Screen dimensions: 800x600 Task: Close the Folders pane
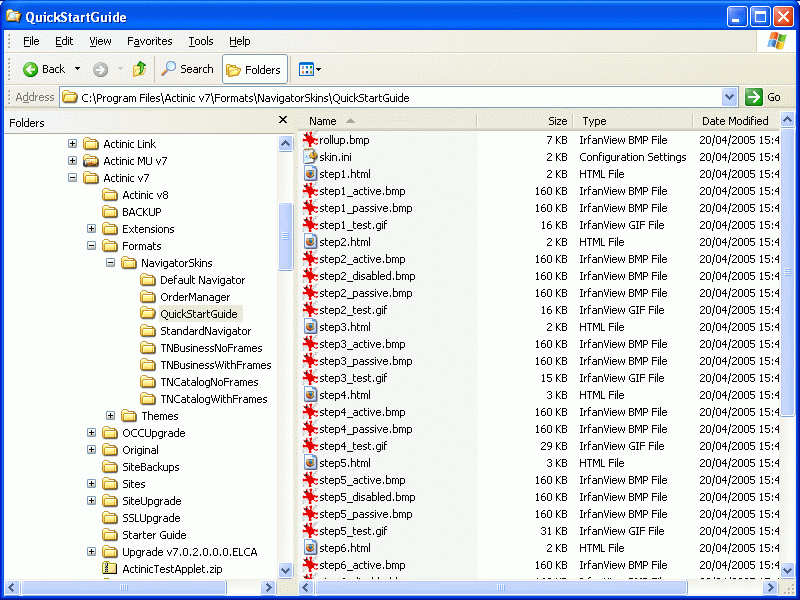[283, 121]
